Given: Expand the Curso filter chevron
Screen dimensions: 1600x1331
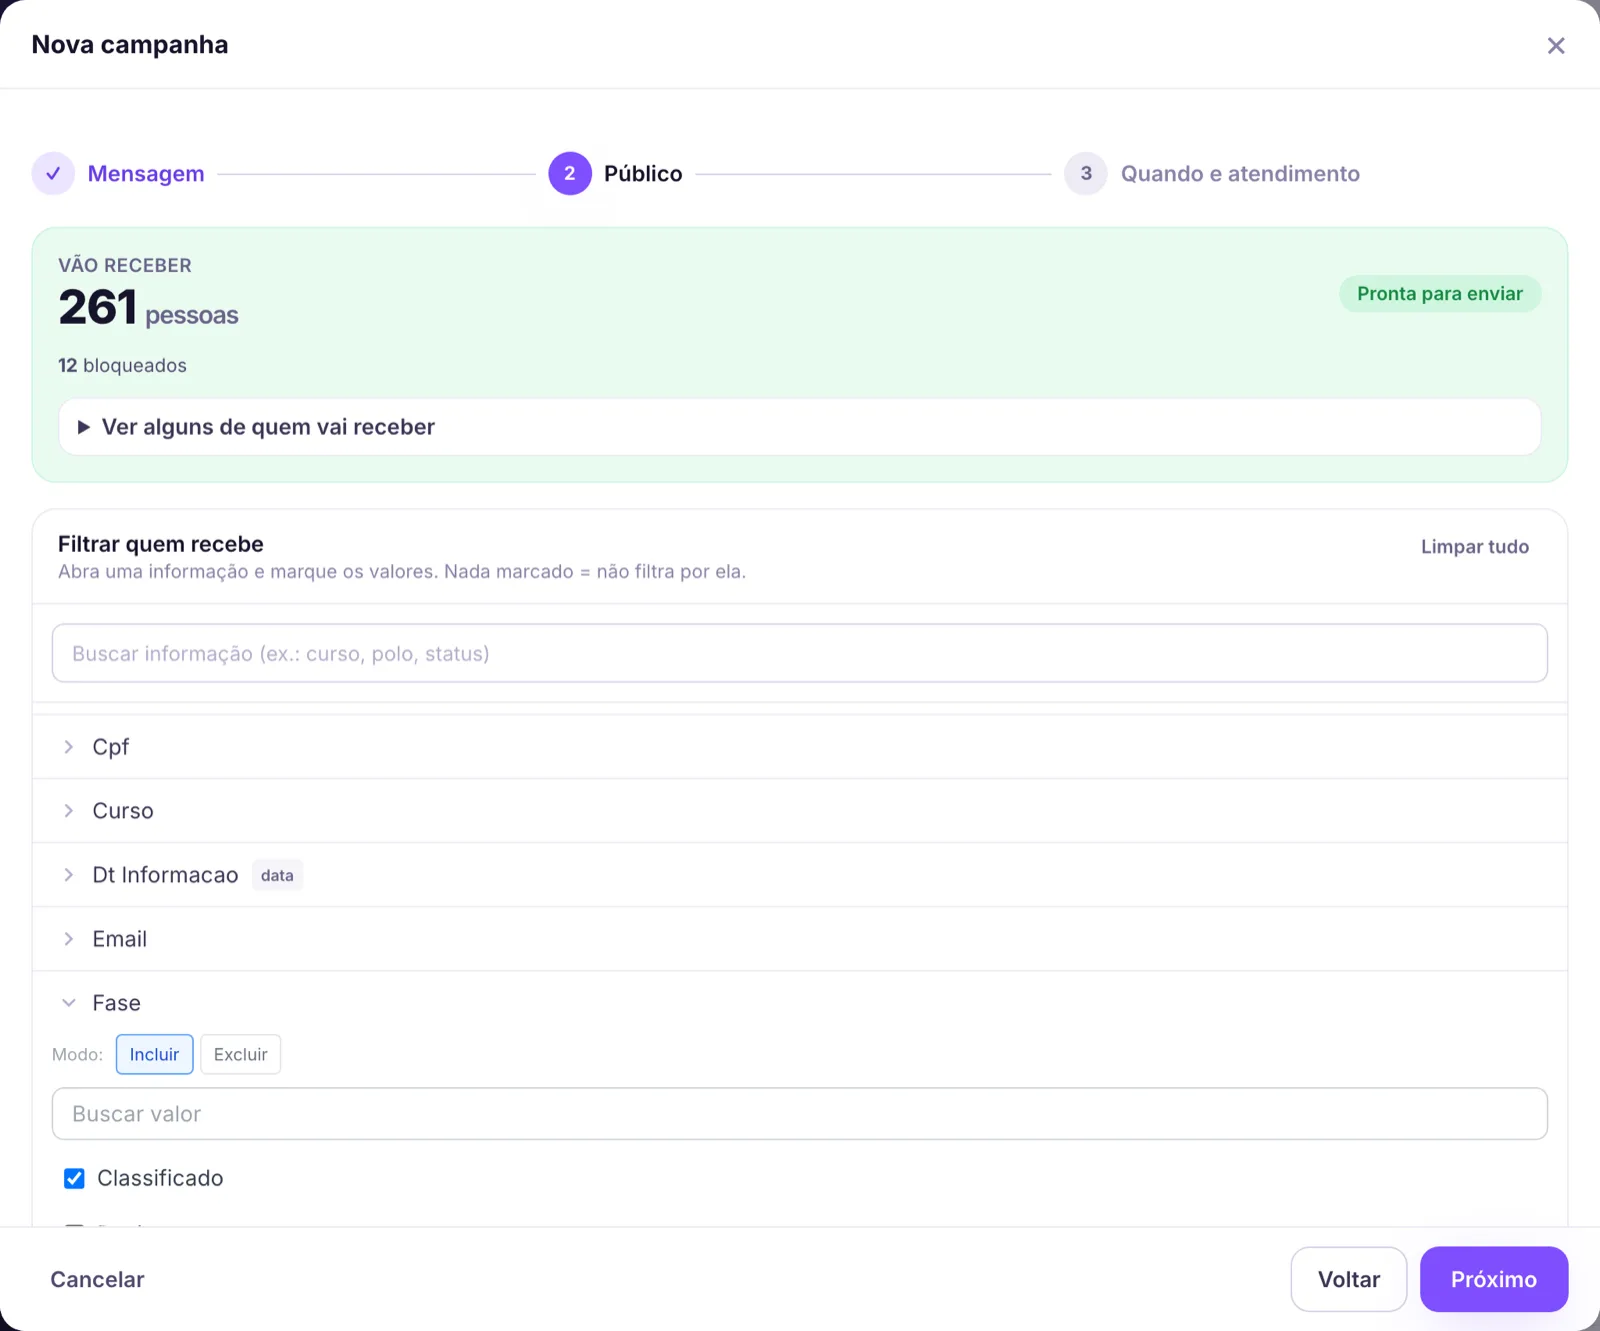Looking at the screenshot, I should [x=68, y=811].
